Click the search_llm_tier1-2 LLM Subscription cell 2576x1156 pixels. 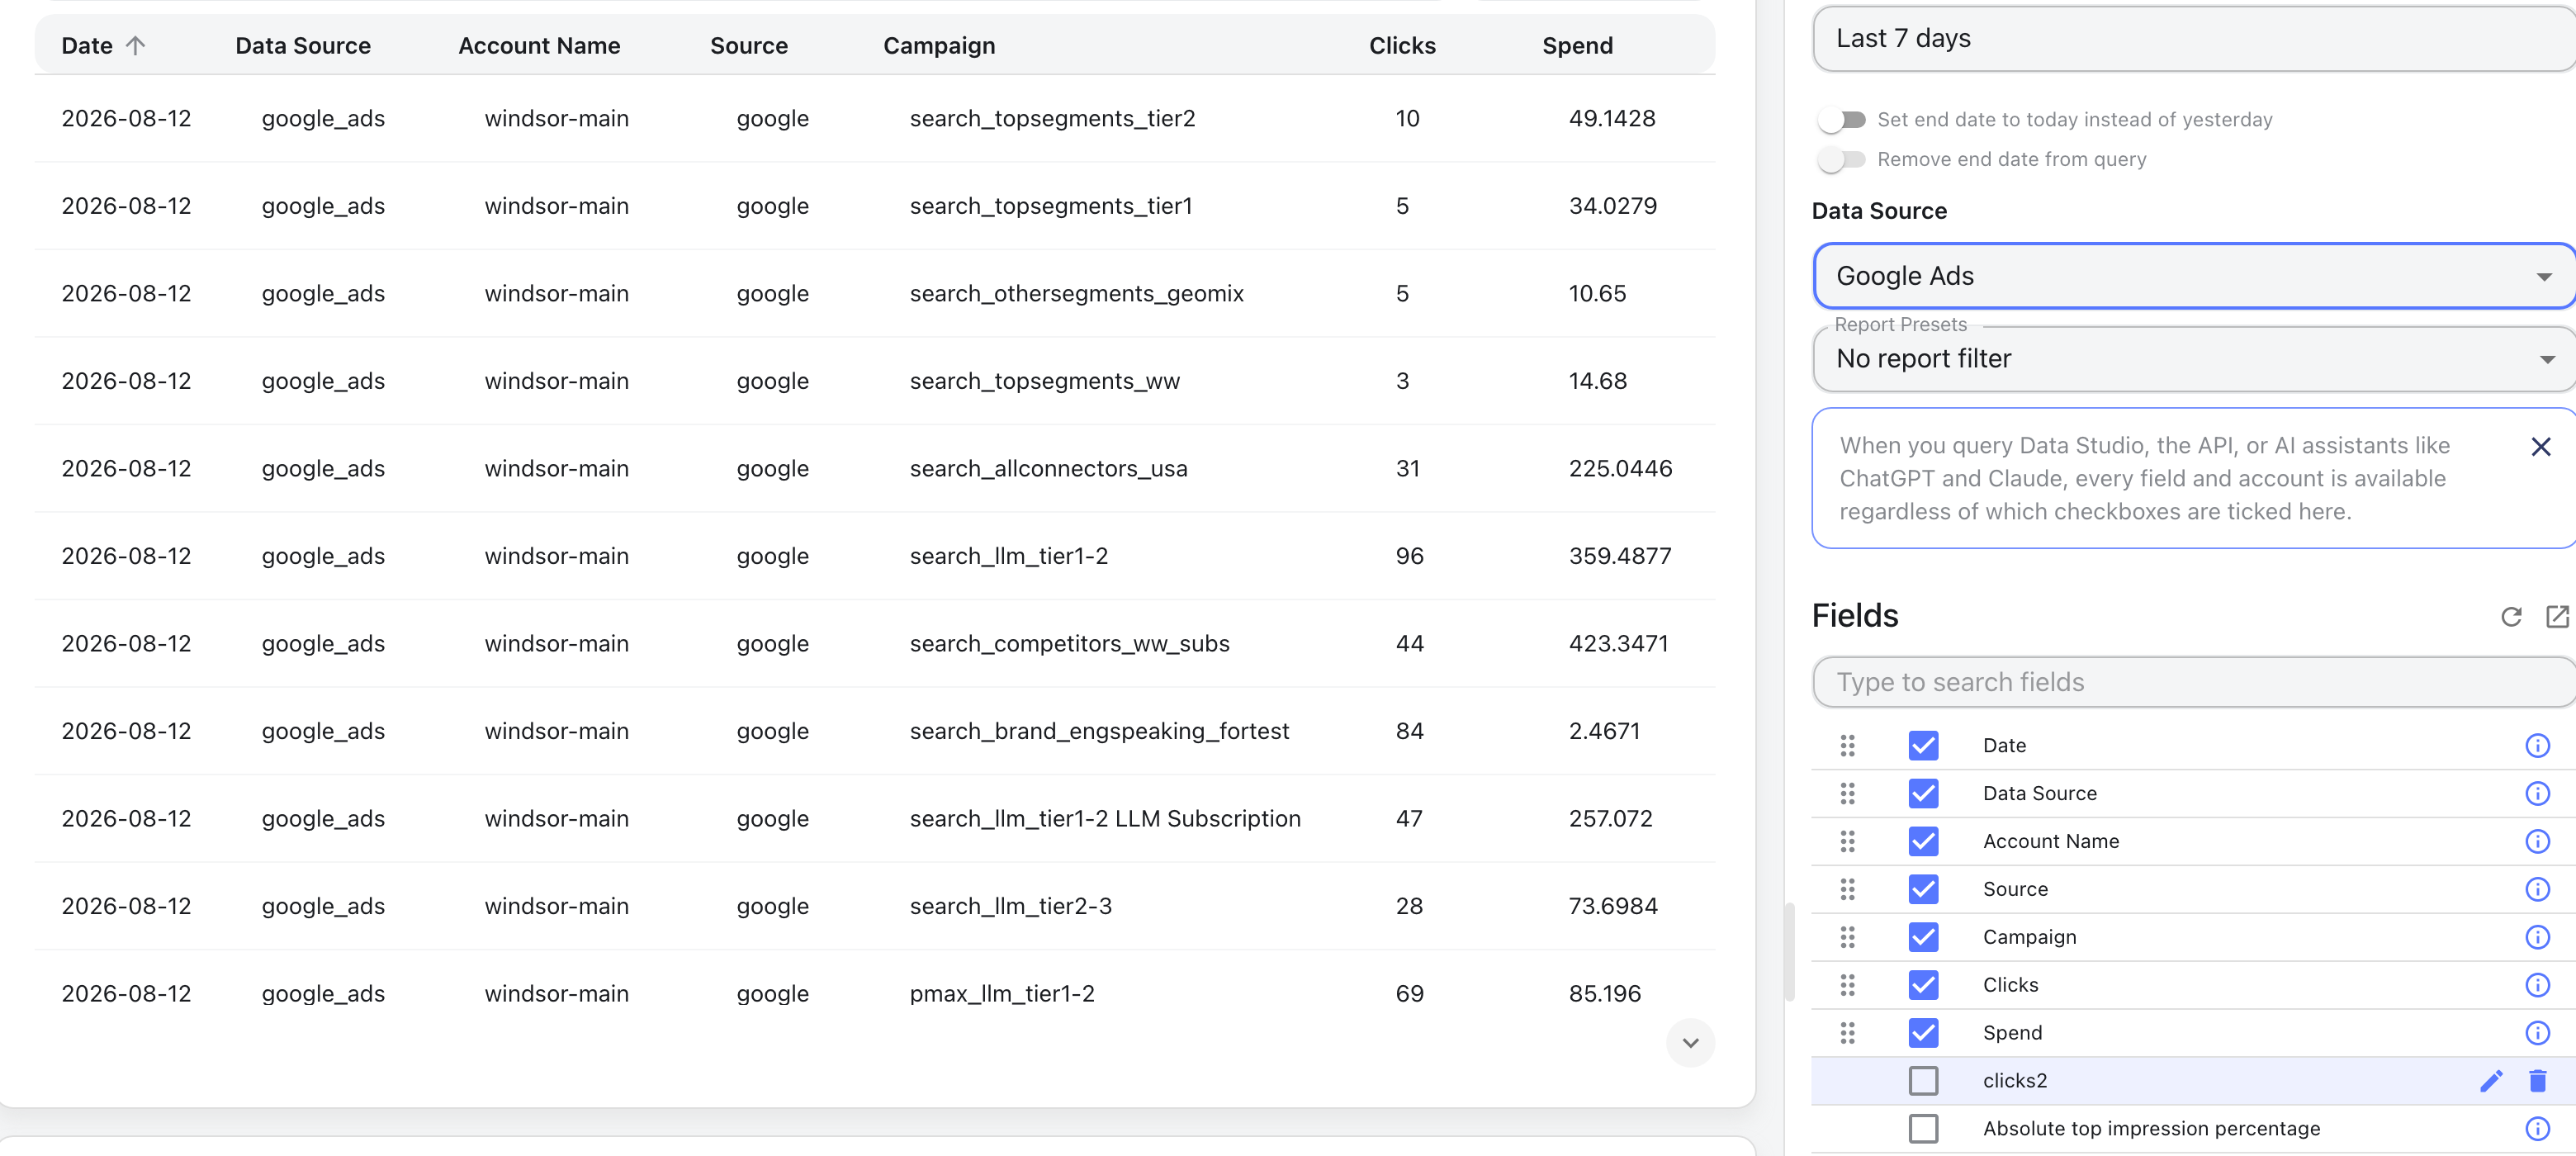pyautogui.click(x=1105, y=818)
